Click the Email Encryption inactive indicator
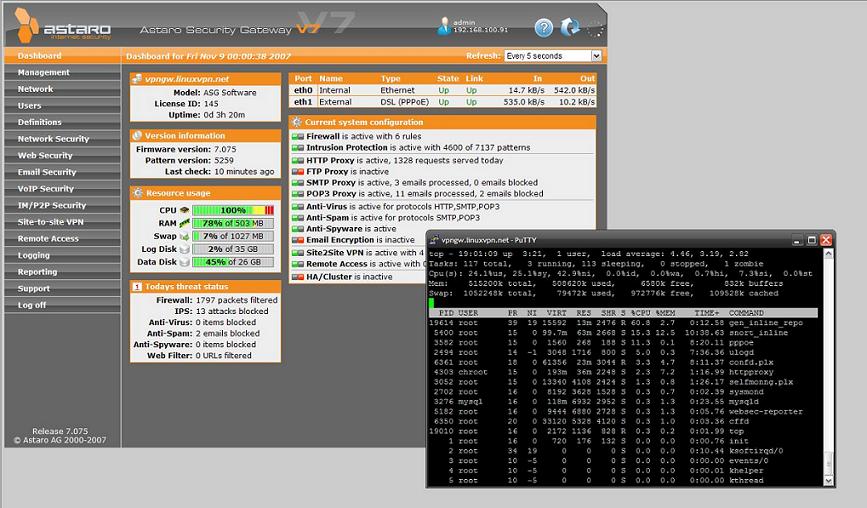 [297, 240]
